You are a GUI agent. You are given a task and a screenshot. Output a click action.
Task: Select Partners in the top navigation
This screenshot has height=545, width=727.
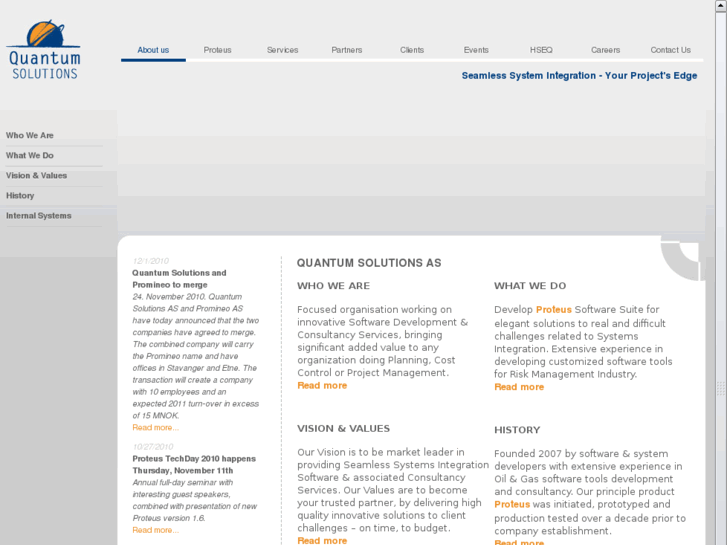click(347, 50)
